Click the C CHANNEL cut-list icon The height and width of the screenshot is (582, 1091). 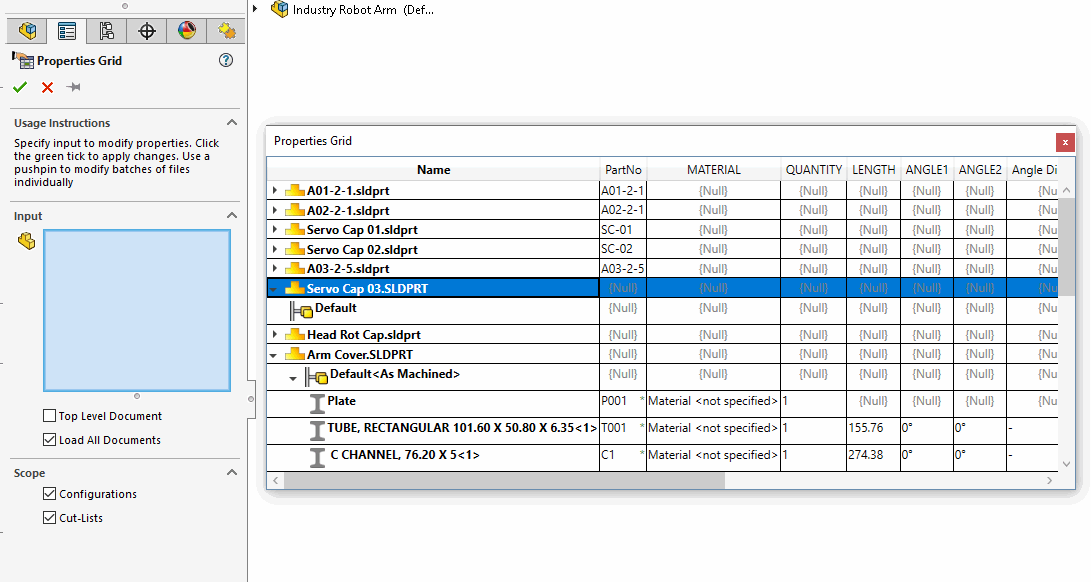click(x=317, y=457)
